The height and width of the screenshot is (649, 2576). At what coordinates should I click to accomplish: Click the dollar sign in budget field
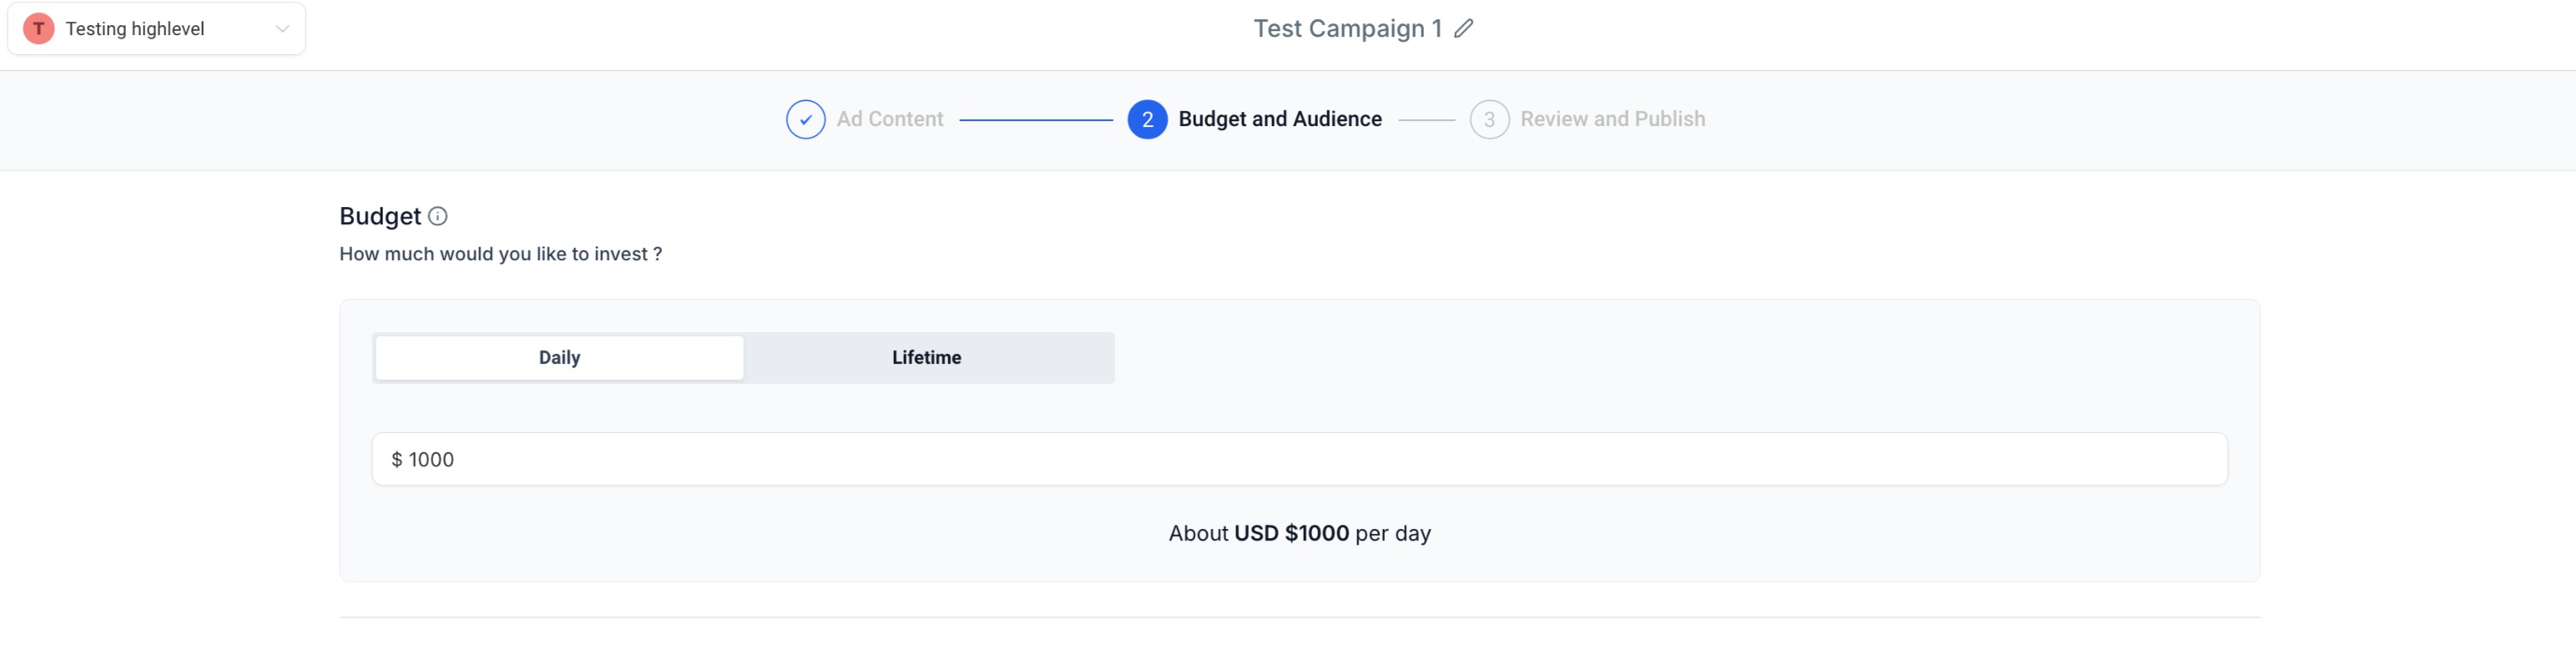(397, 460)
